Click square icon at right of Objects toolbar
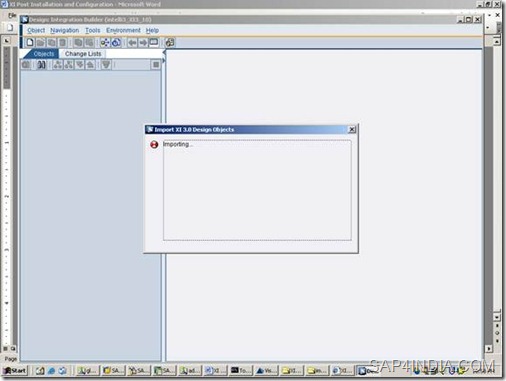Viewport: 506px width, 381px height. [156, 64]
